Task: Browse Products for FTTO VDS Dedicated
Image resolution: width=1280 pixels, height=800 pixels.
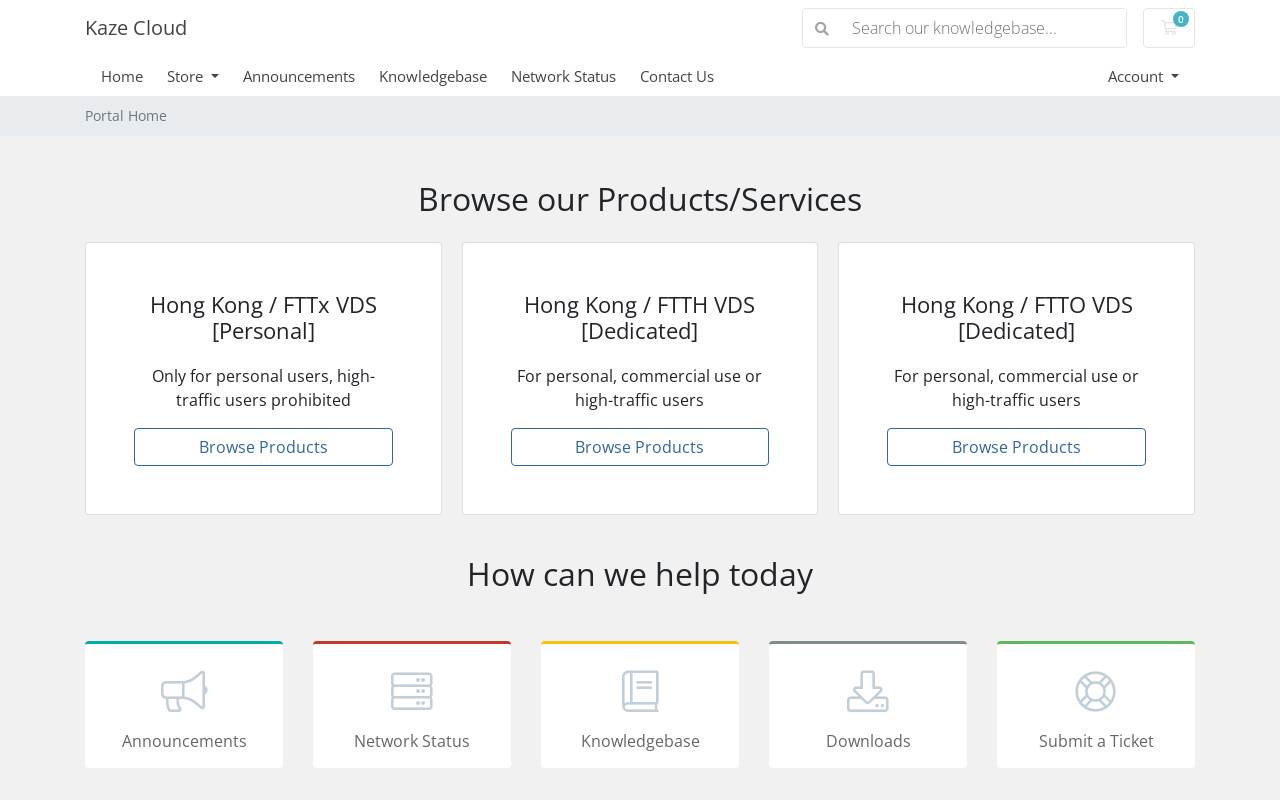Action: [x=1016, y=447]
